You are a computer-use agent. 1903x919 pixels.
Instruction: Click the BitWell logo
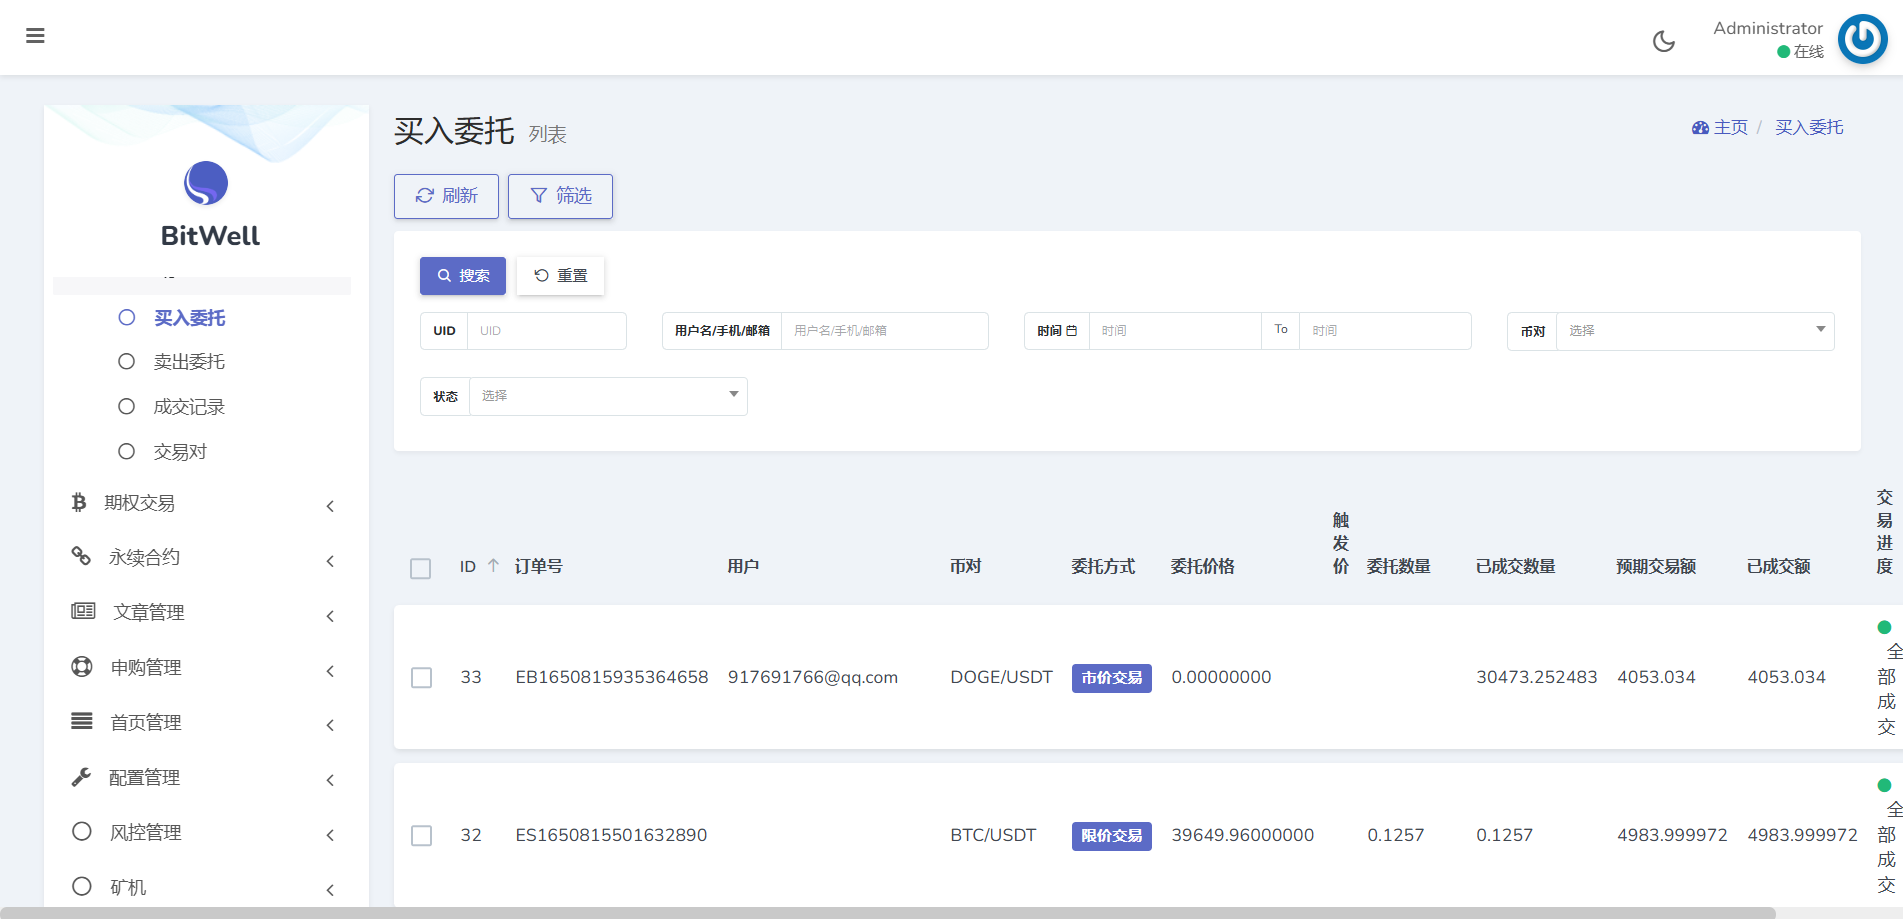coord(206,184)
